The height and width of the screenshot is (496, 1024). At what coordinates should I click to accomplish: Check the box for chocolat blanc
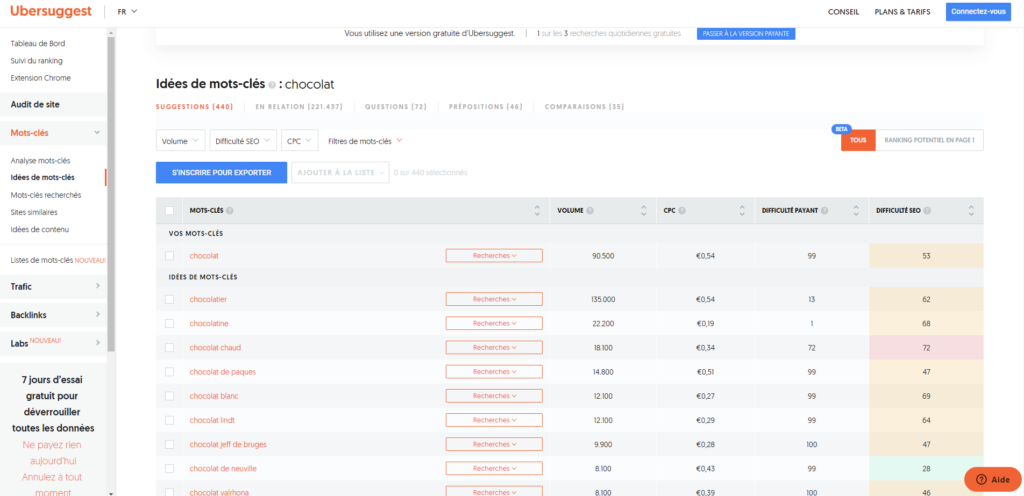pos(169,395)
